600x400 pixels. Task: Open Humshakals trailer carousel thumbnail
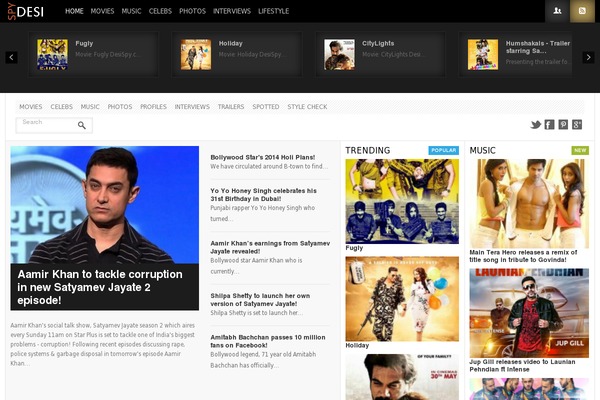483,54
